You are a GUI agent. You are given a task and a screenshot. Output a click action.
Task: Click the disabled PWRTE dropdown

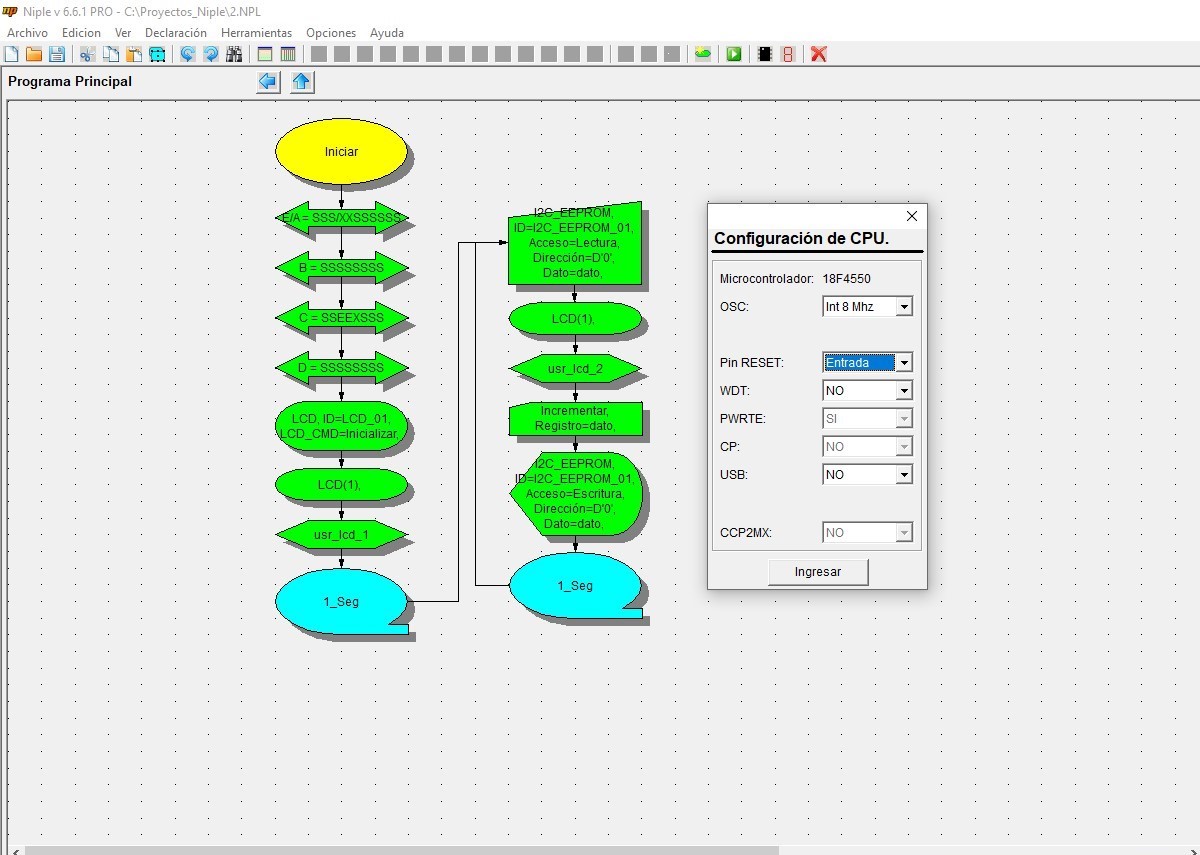click(x=867, y=419)
